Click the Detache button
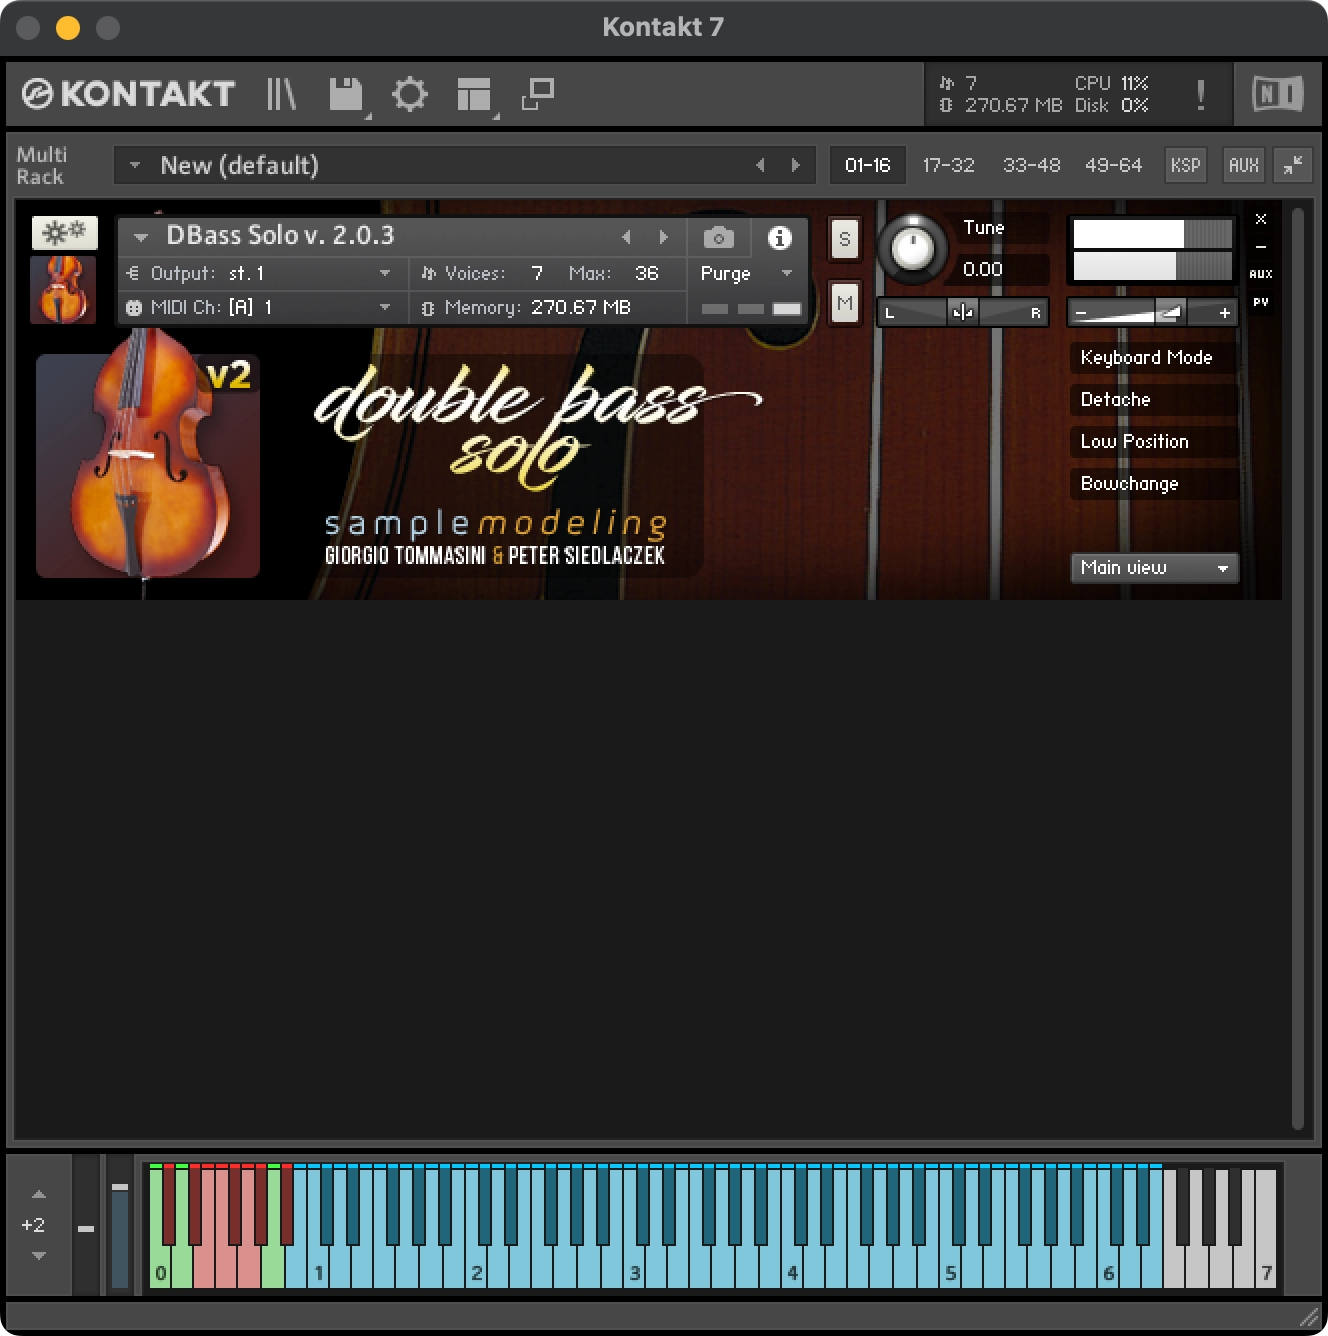Screen dimensions: 1328x1336 [x=1154, y=399]
